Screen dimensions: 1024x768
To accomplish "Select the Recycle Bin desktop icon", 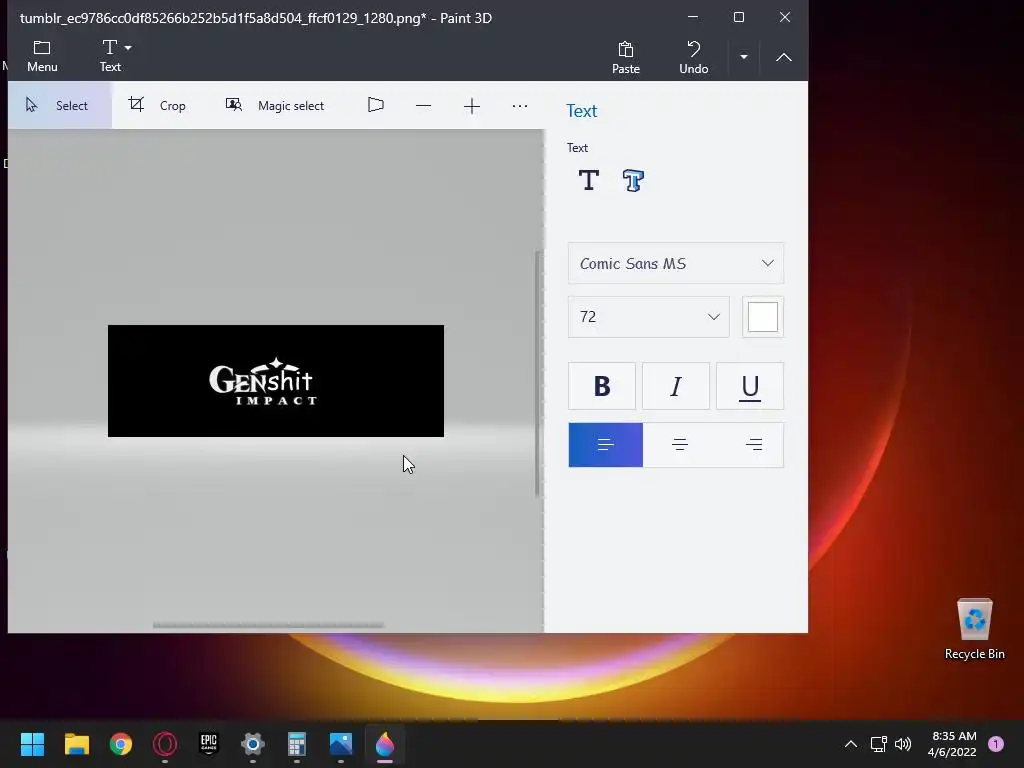I will pos(974,629).
